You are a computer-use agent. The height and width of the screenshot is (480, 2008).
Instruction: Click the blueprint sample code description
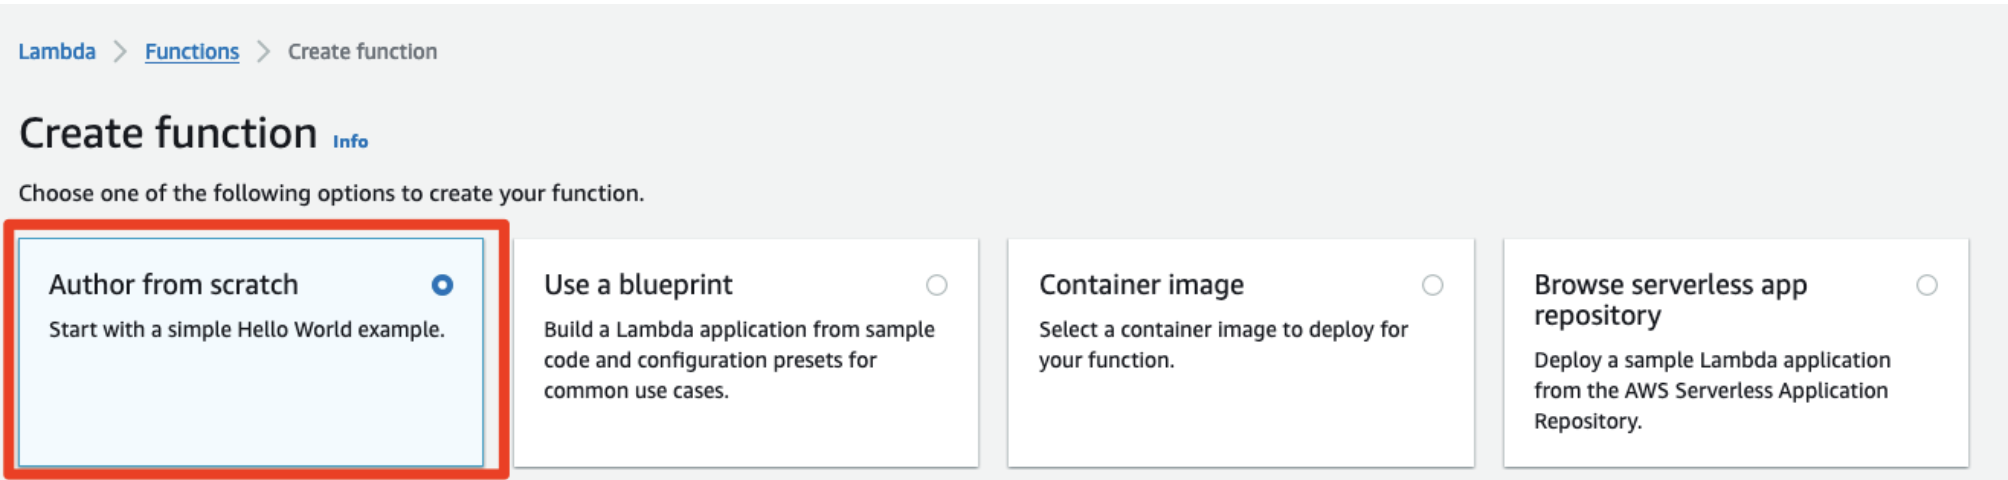tap(738, 359)
